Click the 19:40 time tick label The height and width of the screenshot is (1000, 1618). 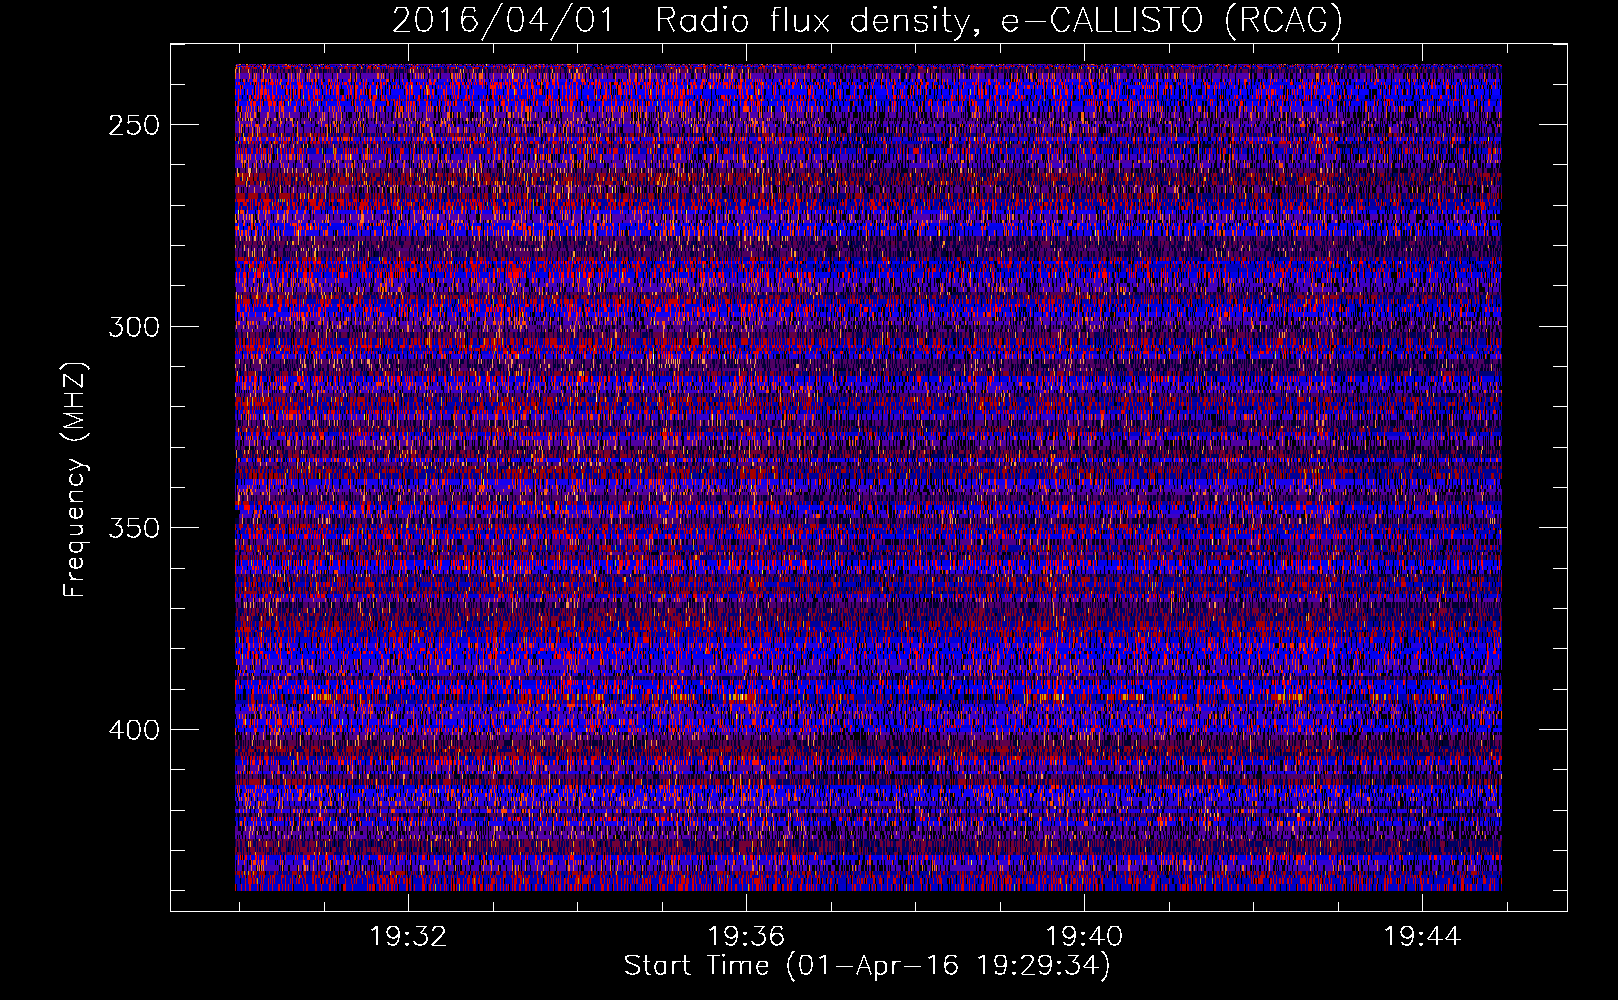point(1084,937)
